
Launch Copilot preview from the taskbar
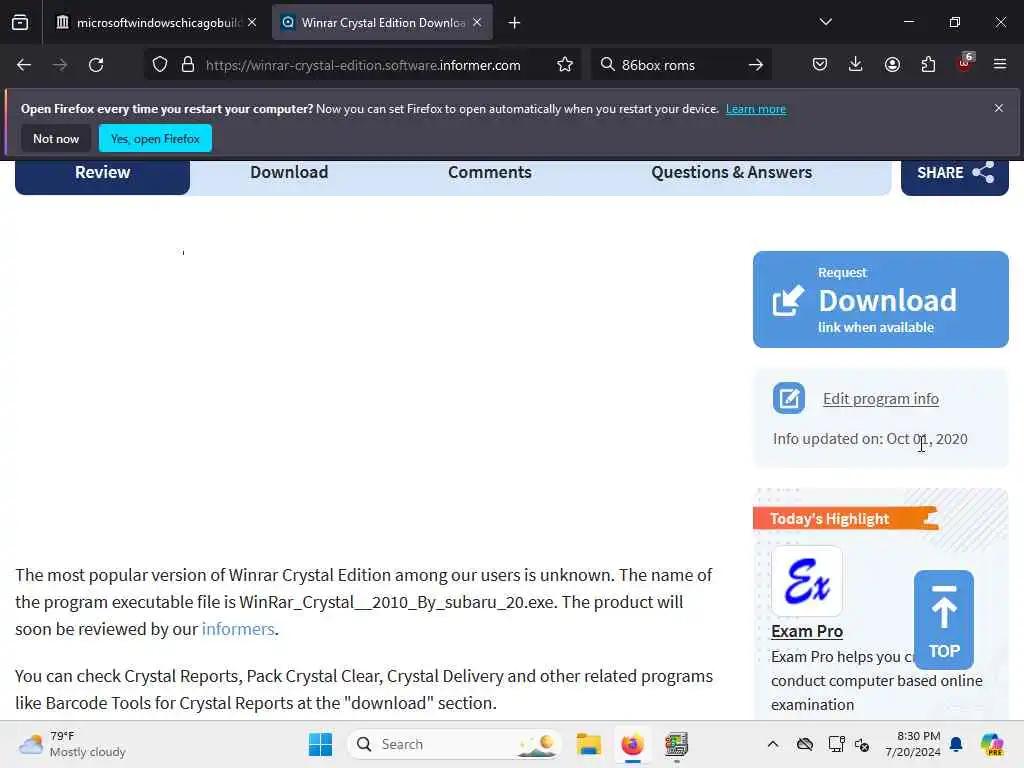click(992, 744)
